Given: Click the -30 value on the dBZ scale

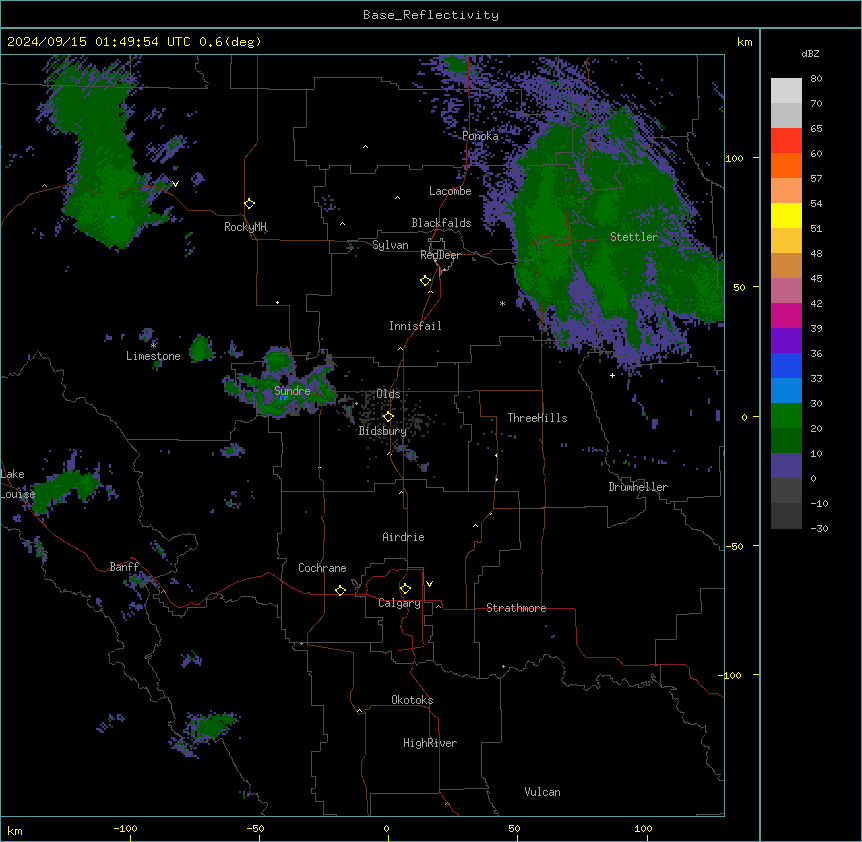Looking at the screenshot, I should click(x=819, y=529).
